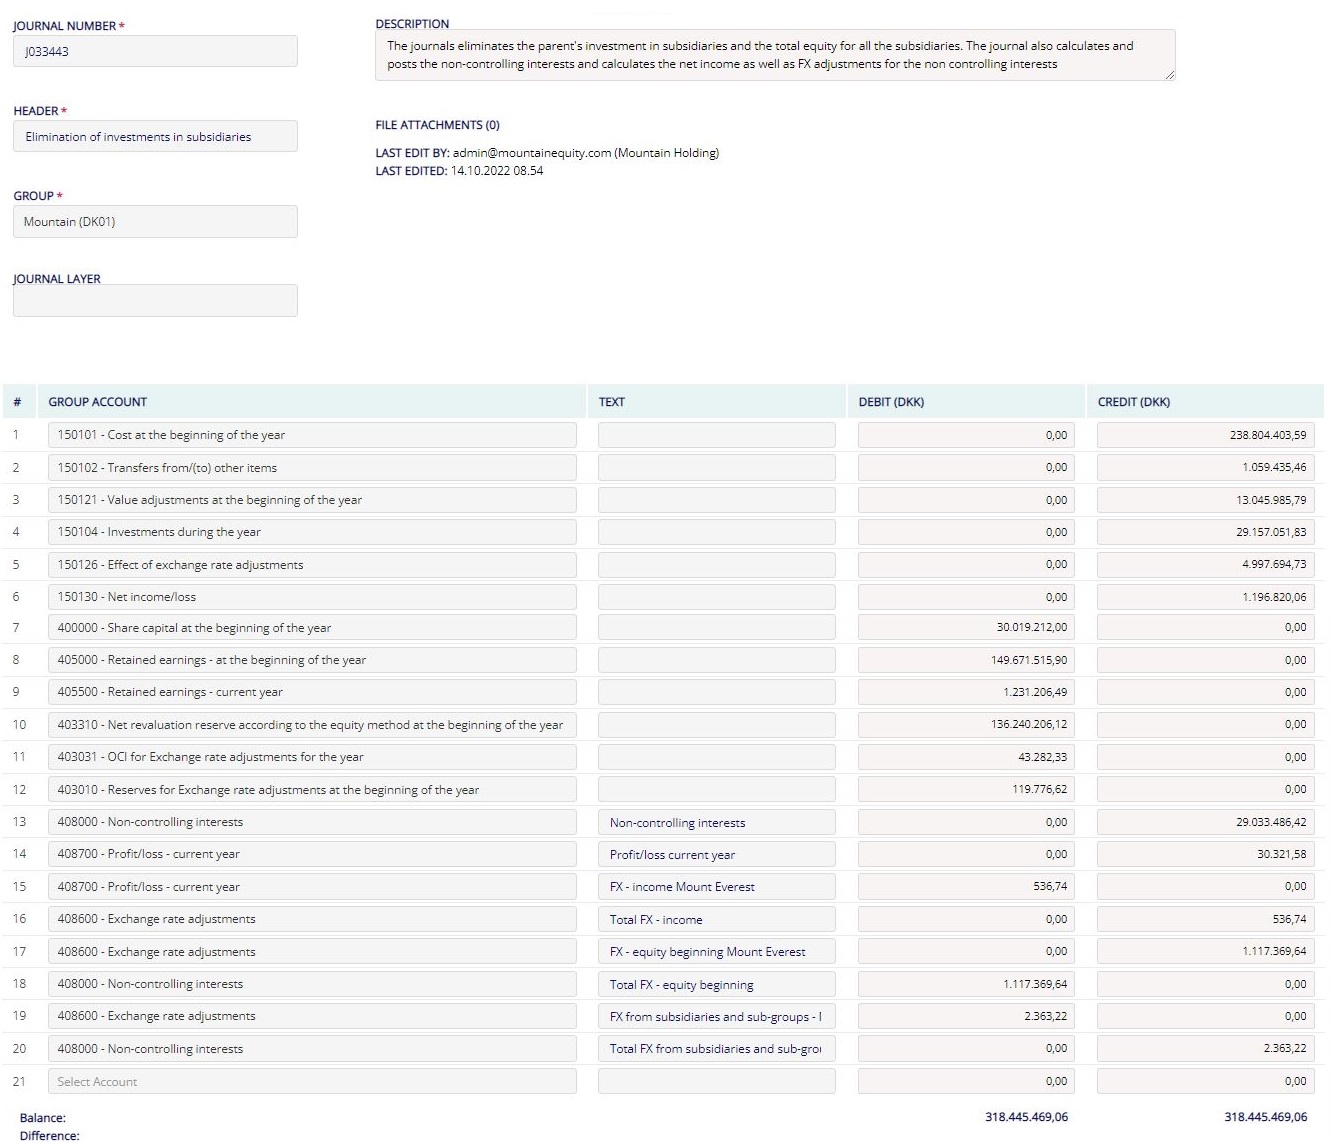
Task: Edit the FX - equity beginning Mount Everest text
Action: pyautogui.click(x=717, y=951)
